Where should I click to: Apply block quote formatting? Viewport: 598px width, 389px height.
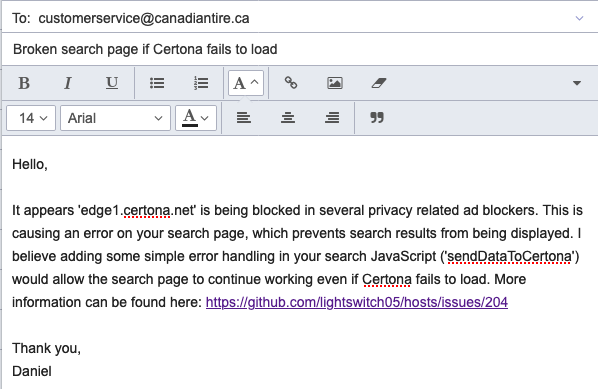[x=377, y=118]
